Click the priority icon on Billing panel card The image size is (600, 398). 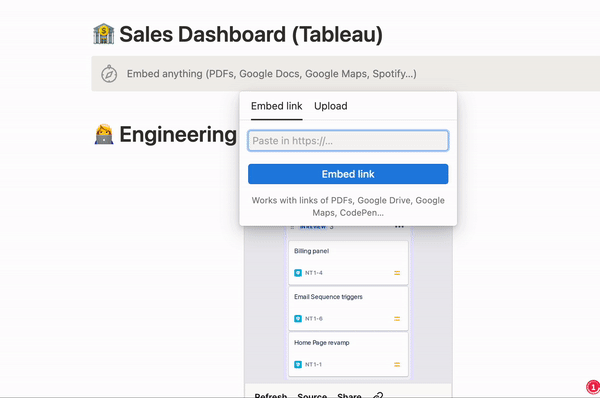click(x=397, y=273)
